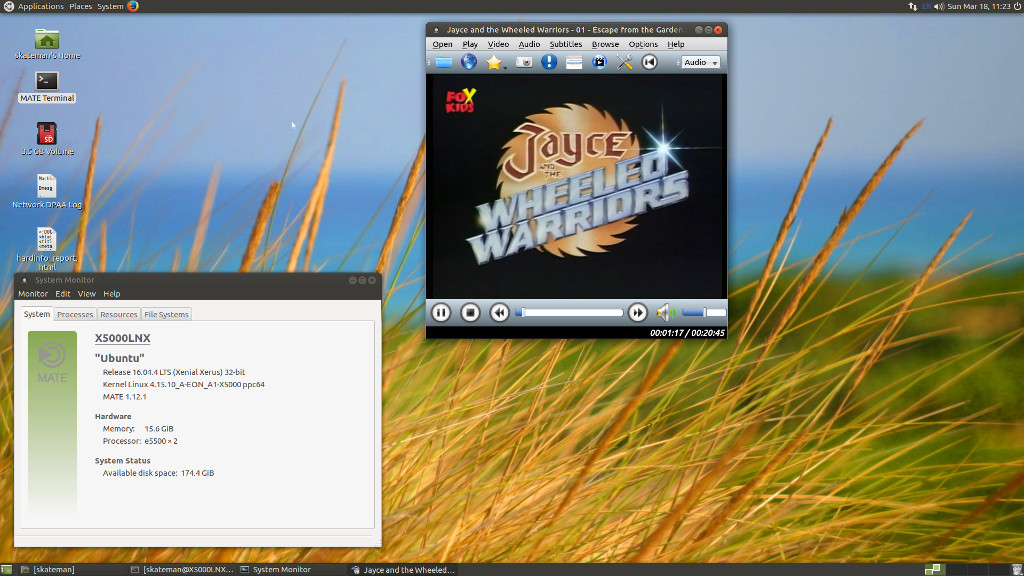
Task: Open the Help menu in System Monitor
Action: [112, 294]
